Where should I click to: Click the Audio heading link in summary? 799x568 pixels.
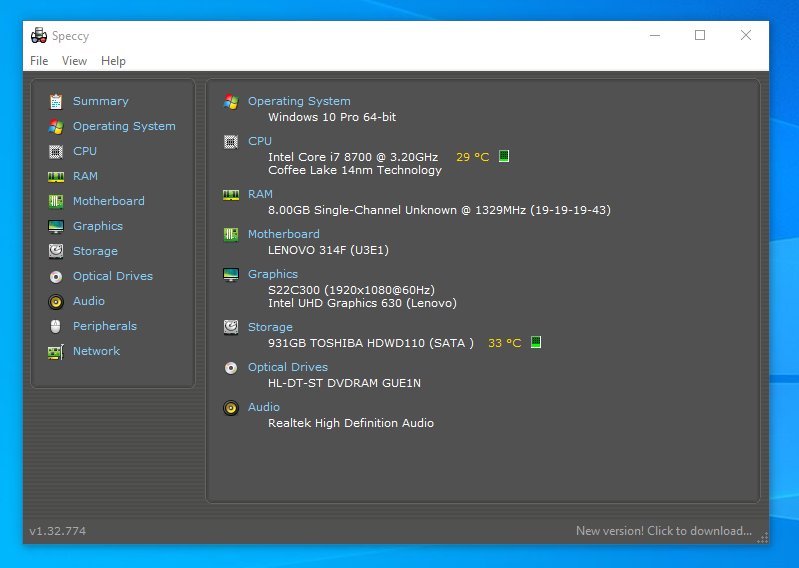263,407
